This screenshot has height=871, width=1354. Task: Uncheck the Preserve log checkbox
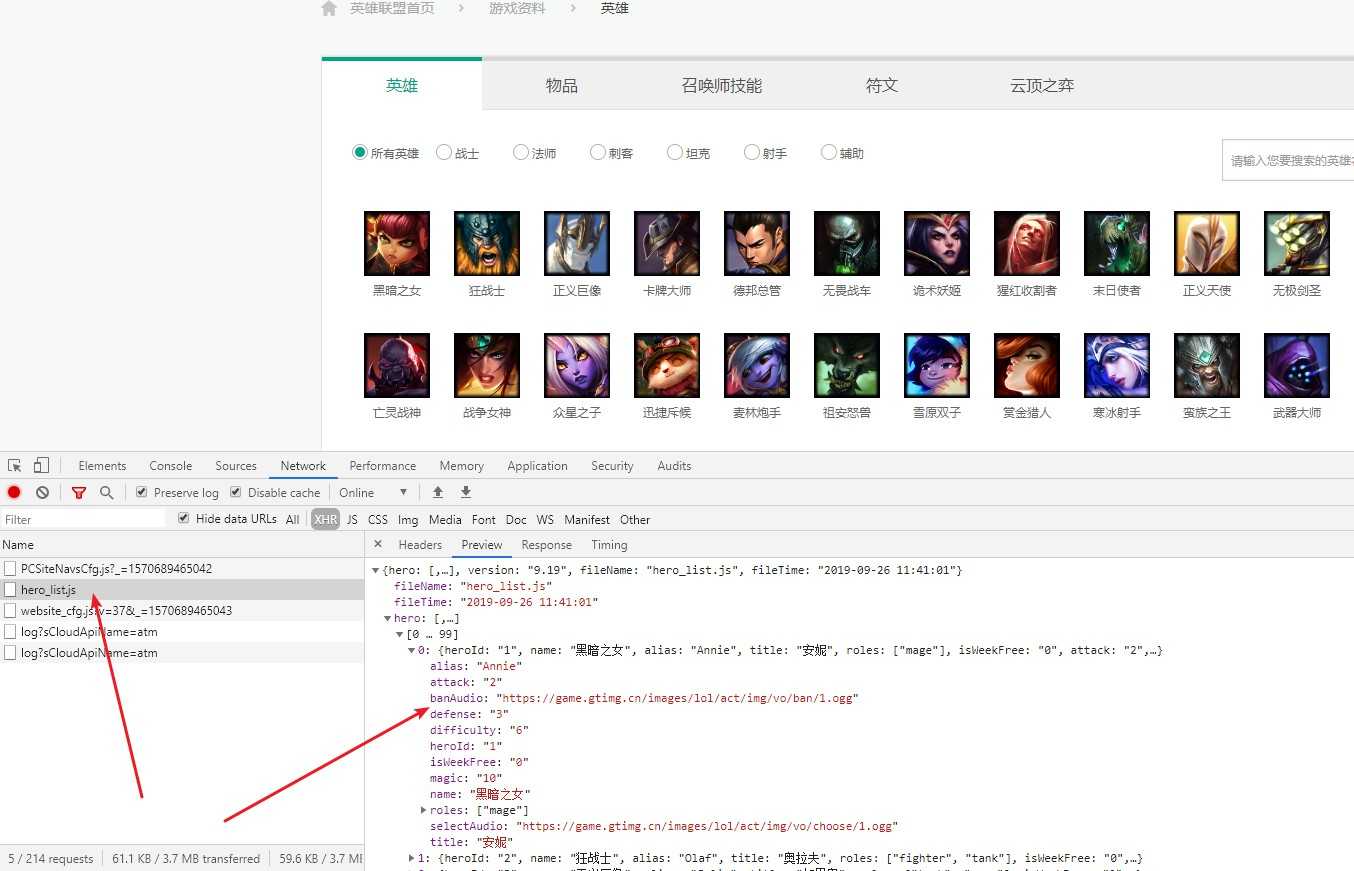point(142,492)
